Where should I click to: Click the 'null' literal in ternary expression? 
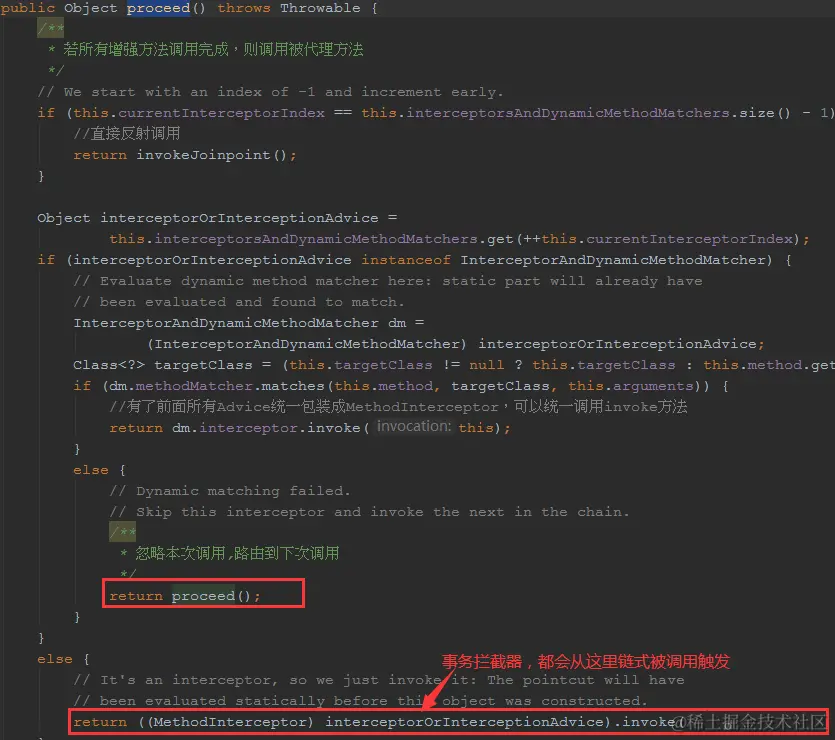coord(487,365)
